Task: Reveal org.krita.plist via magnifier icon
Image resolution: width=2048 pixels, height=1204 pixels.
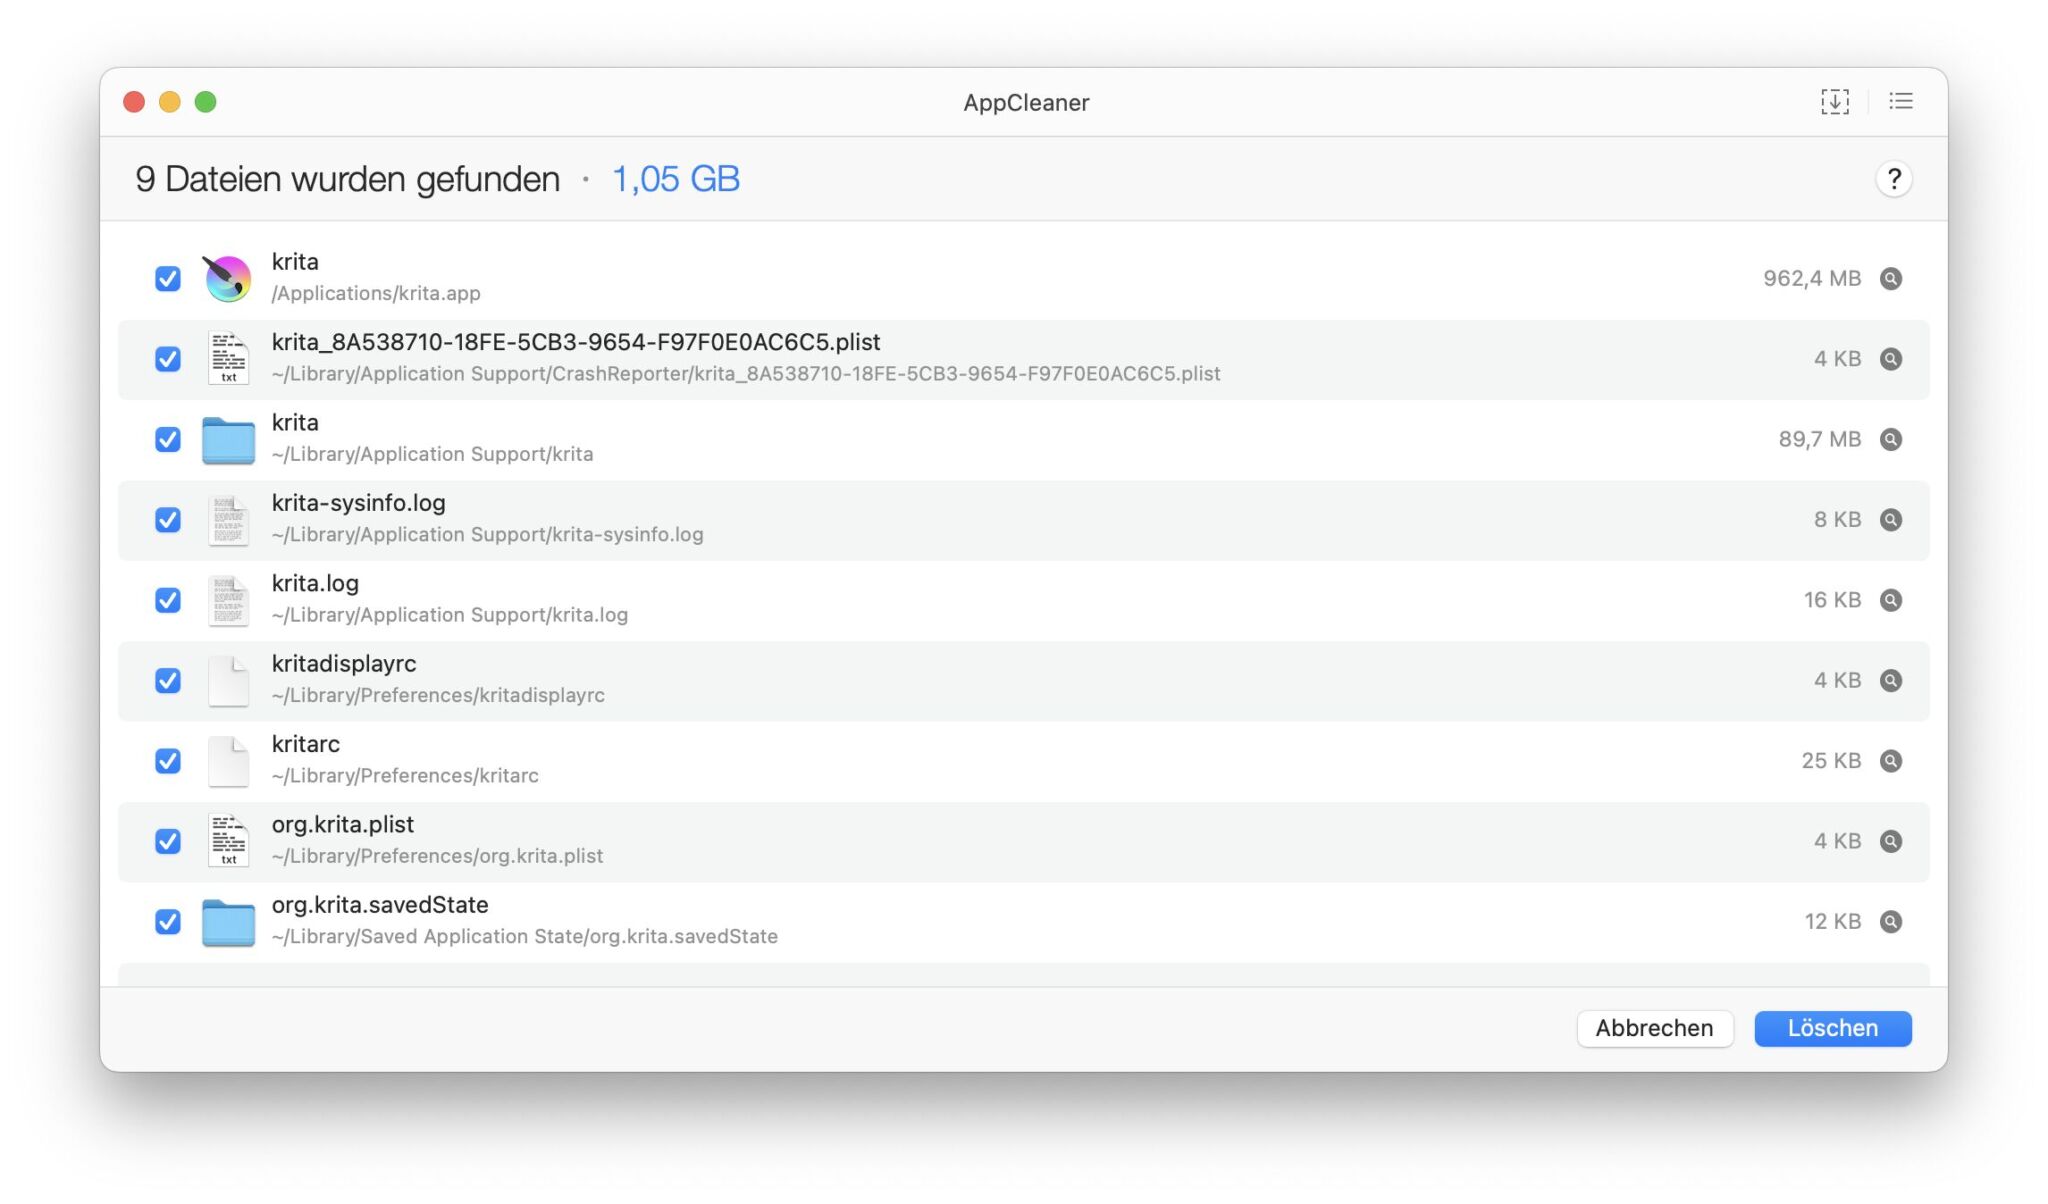Action: tap(1890, 841)
